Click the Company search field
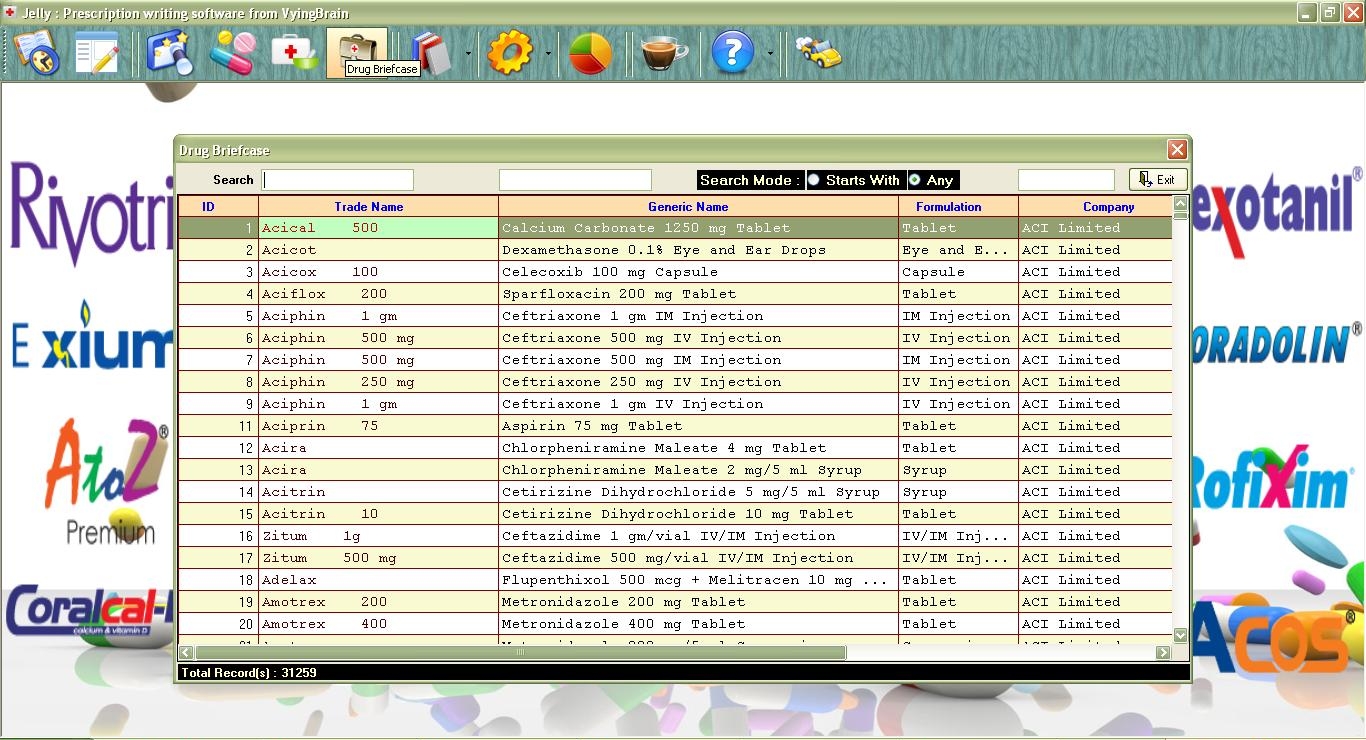 point(1066,180)
